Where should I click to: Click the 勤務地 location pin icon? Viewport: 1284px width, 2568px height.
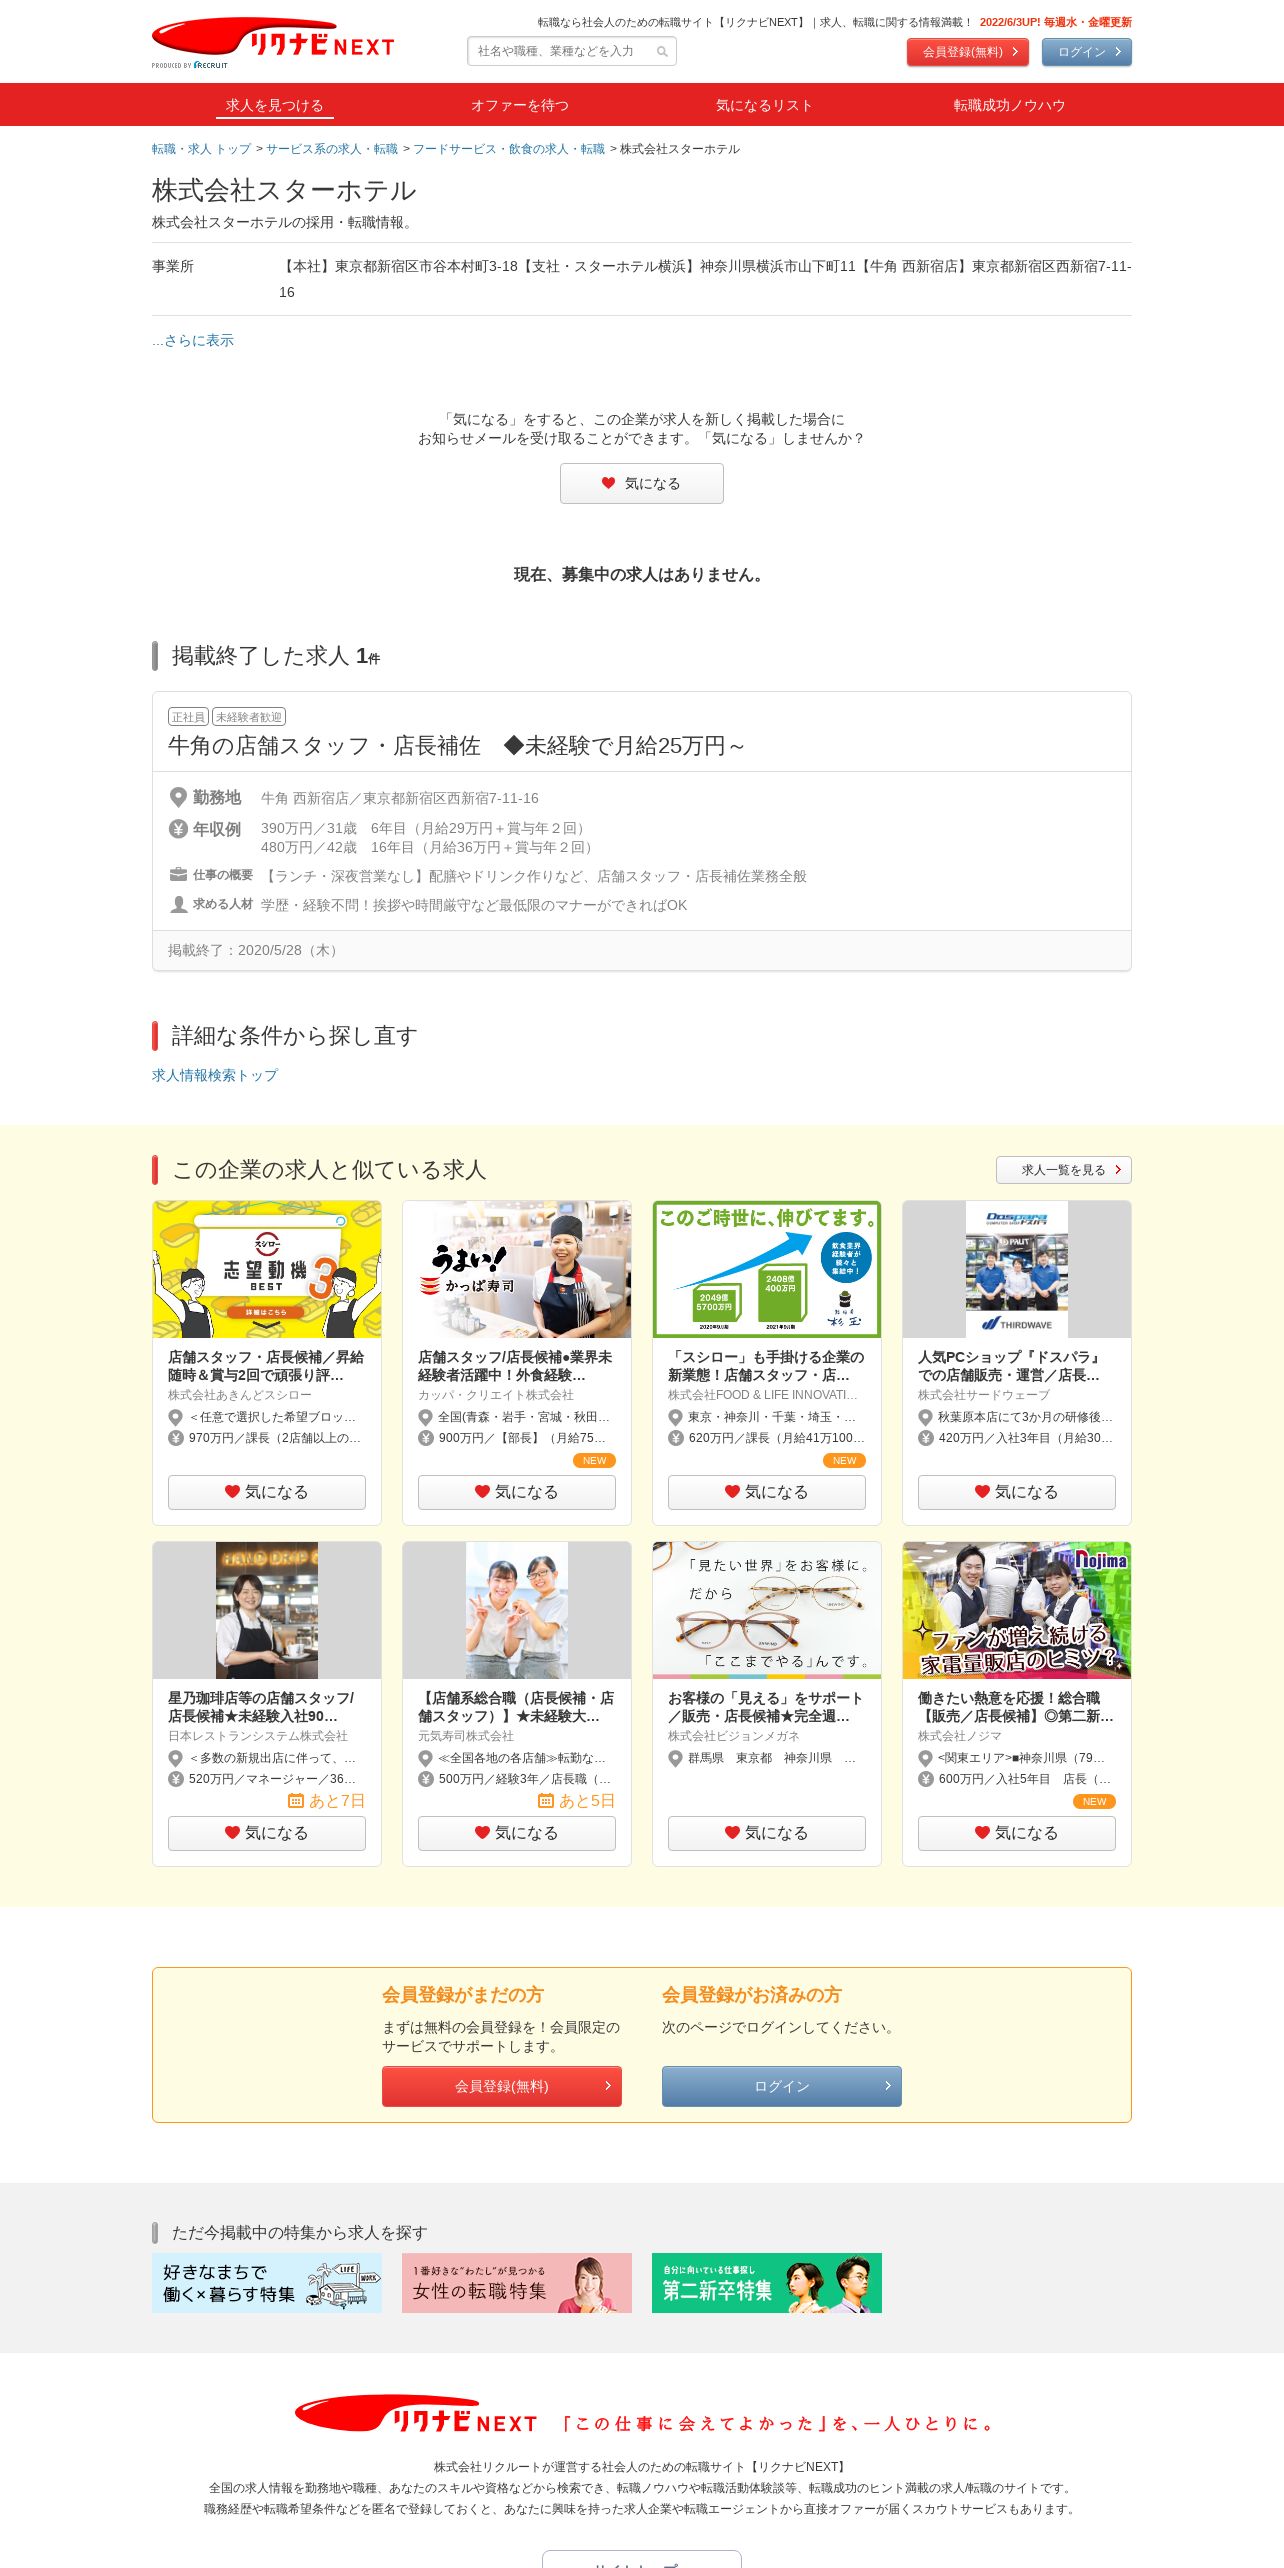click(x=178, y=797)
